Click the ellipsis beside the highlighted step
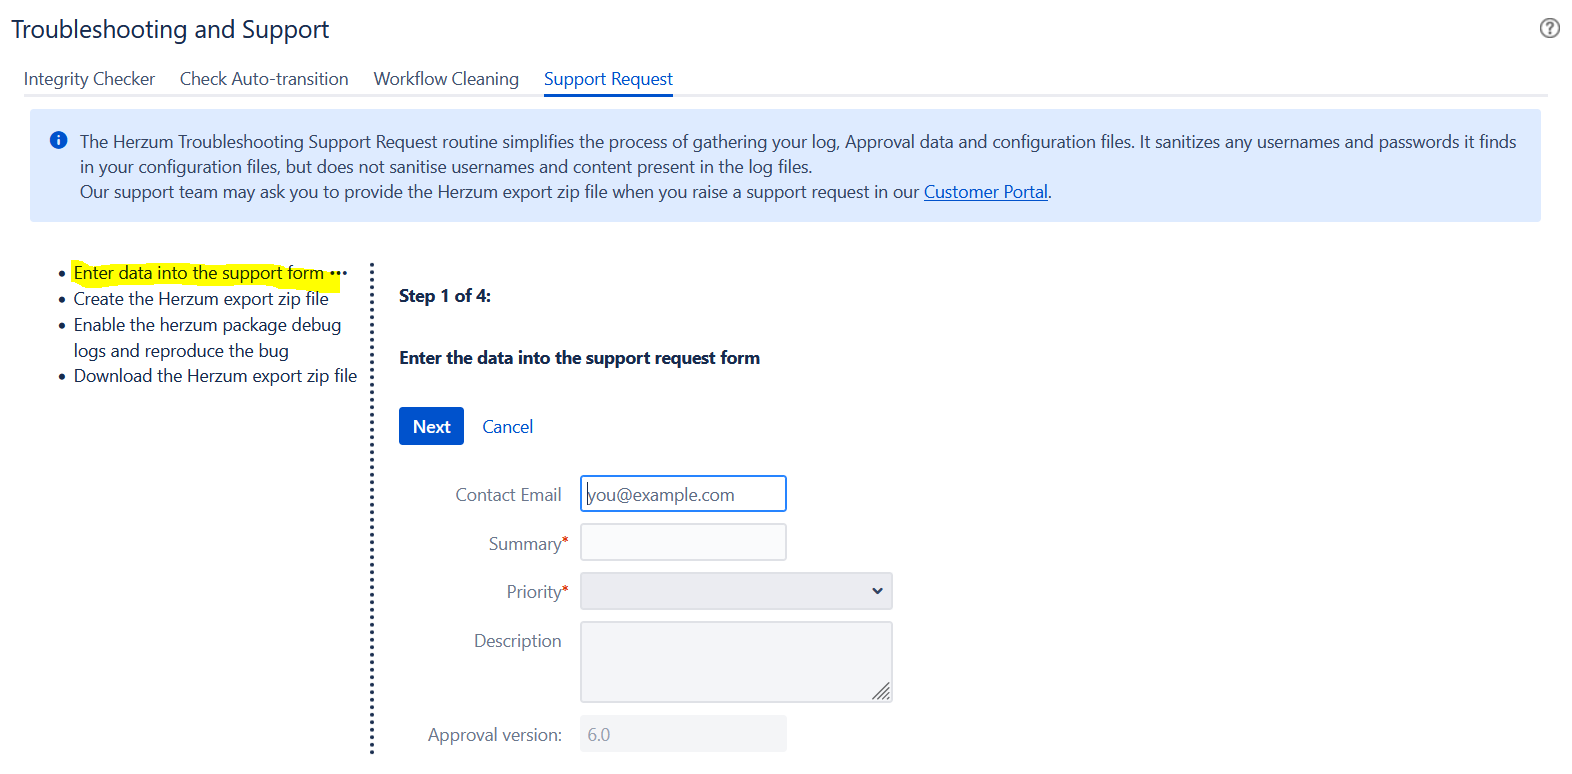The height and width of the screenshot is (774, 1572). pos(338,273)
